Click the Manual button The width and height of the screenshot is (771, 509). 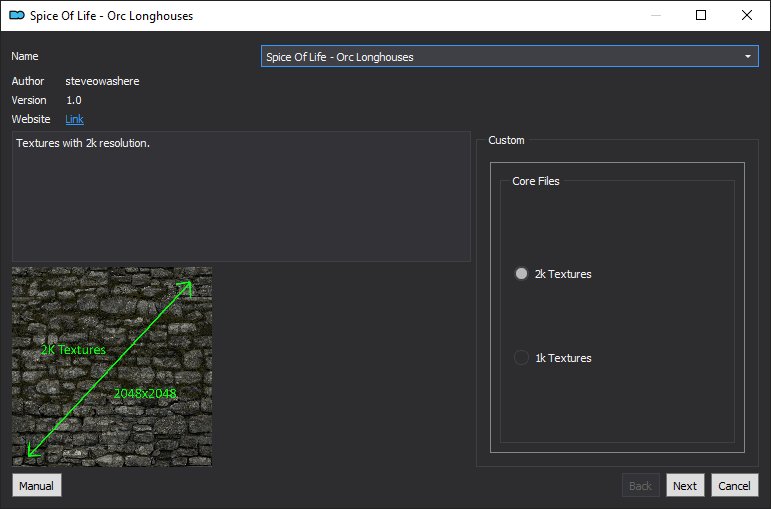pos(36,486)
